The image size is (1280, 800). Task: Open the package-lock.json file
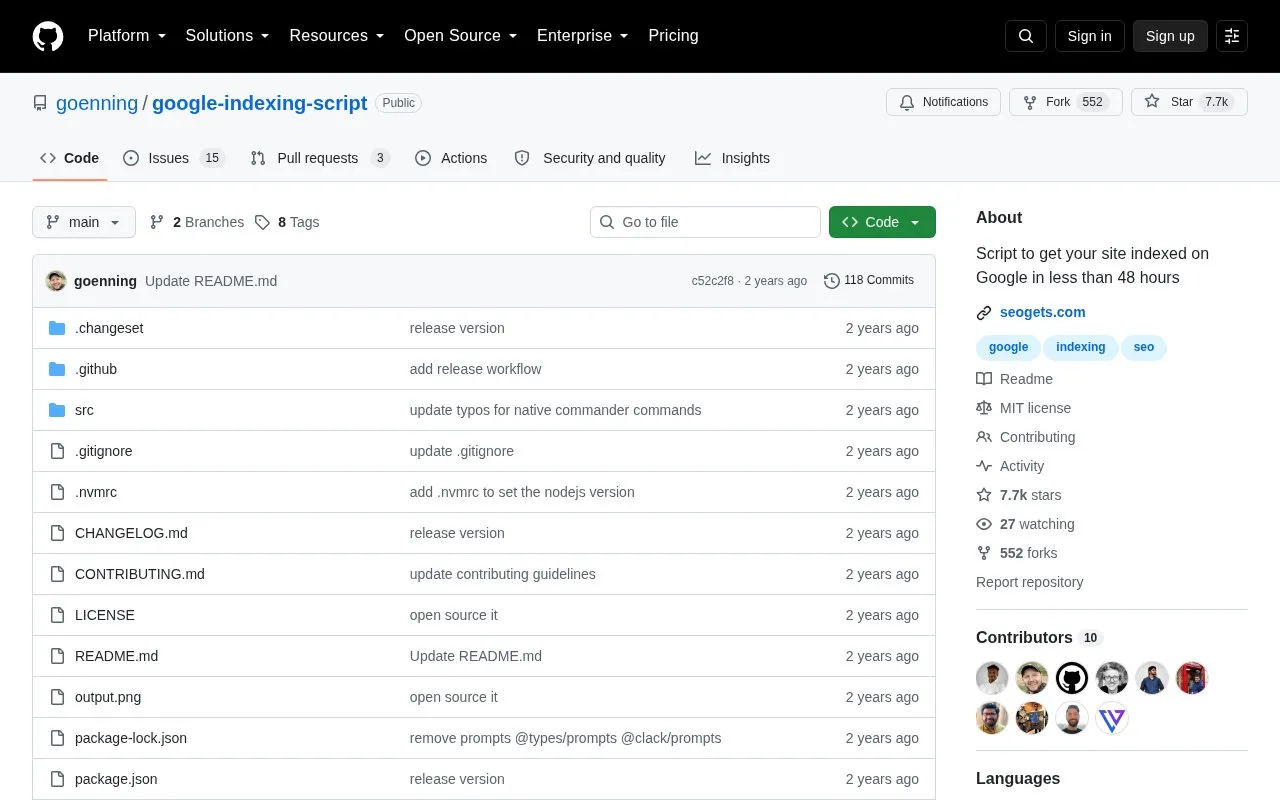click(131, 738)
